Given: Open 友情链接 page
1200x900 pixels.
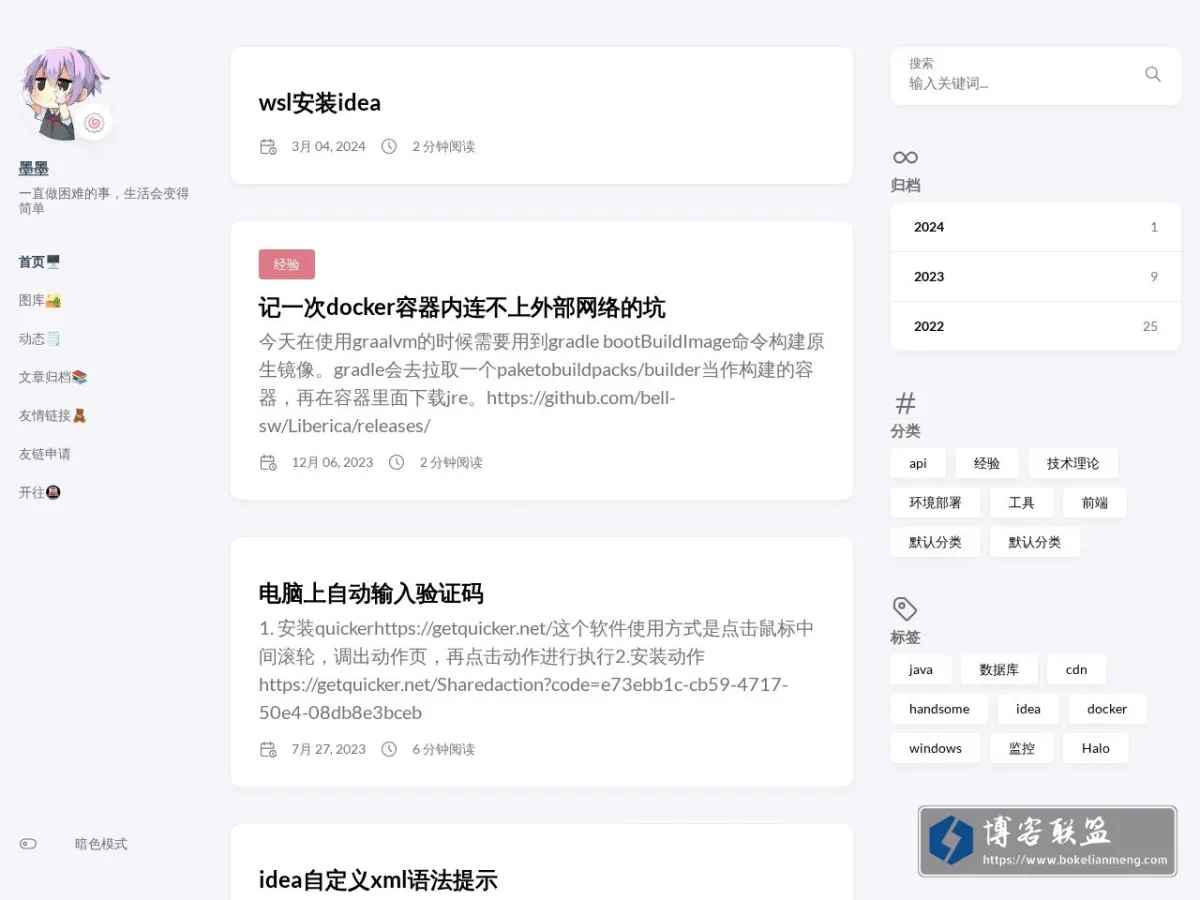Looking at the screenshot, I should pyautogui.click(x=53, y=416).
